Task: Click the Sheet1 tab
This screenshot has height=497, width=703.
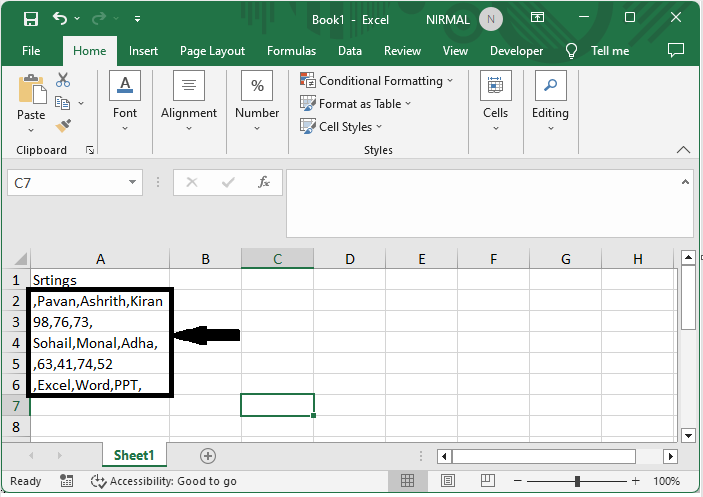Action: pyautogui.click(x=134, y=455)
